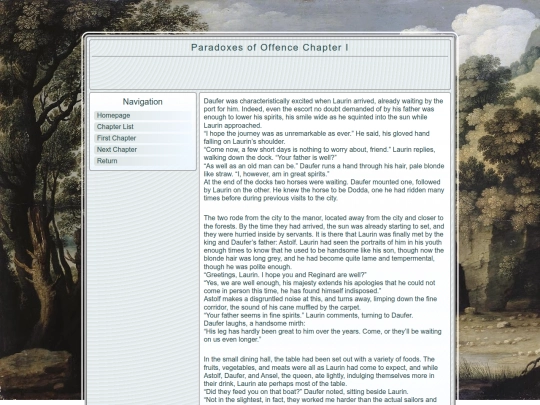The height and width of the screenshot is (405, 540).
Task: Click the line 'Yes, we are well enough, his majesty'
Action: click(320, 287)
